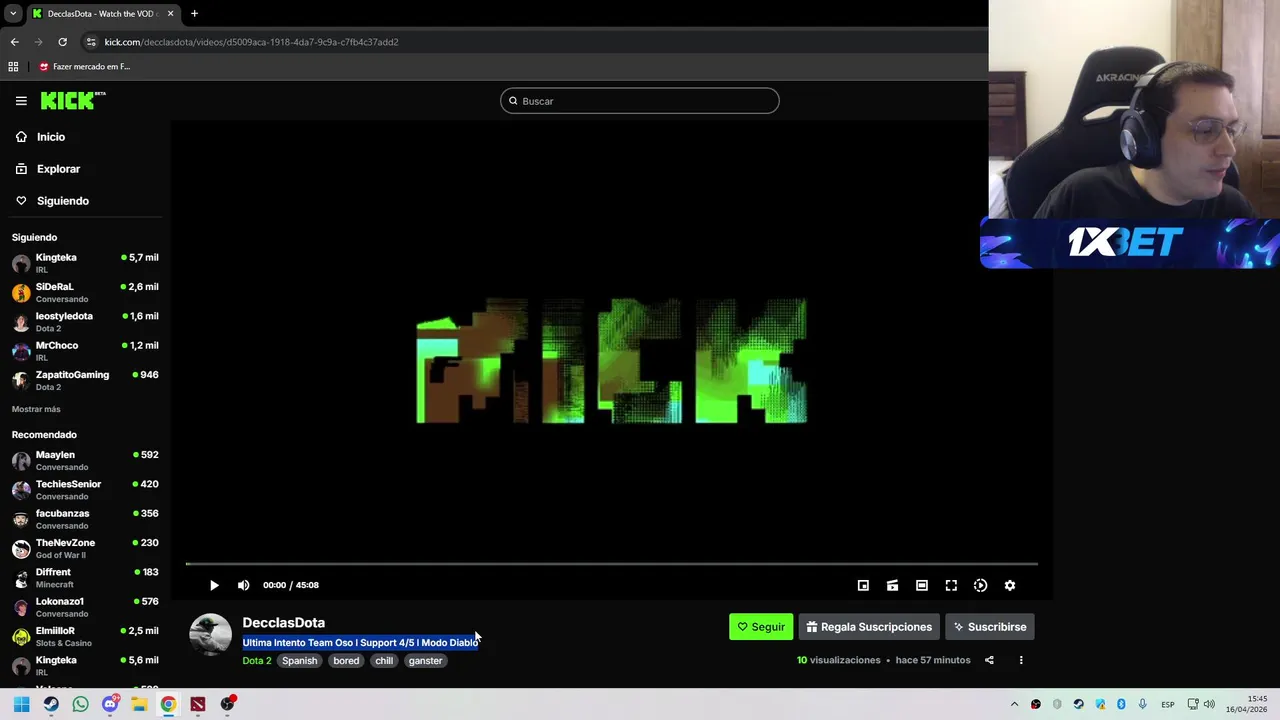Screen dimensions: 1280x720
Task: Follow DecclasDota with Seguir button
Action: pos(761,627)
